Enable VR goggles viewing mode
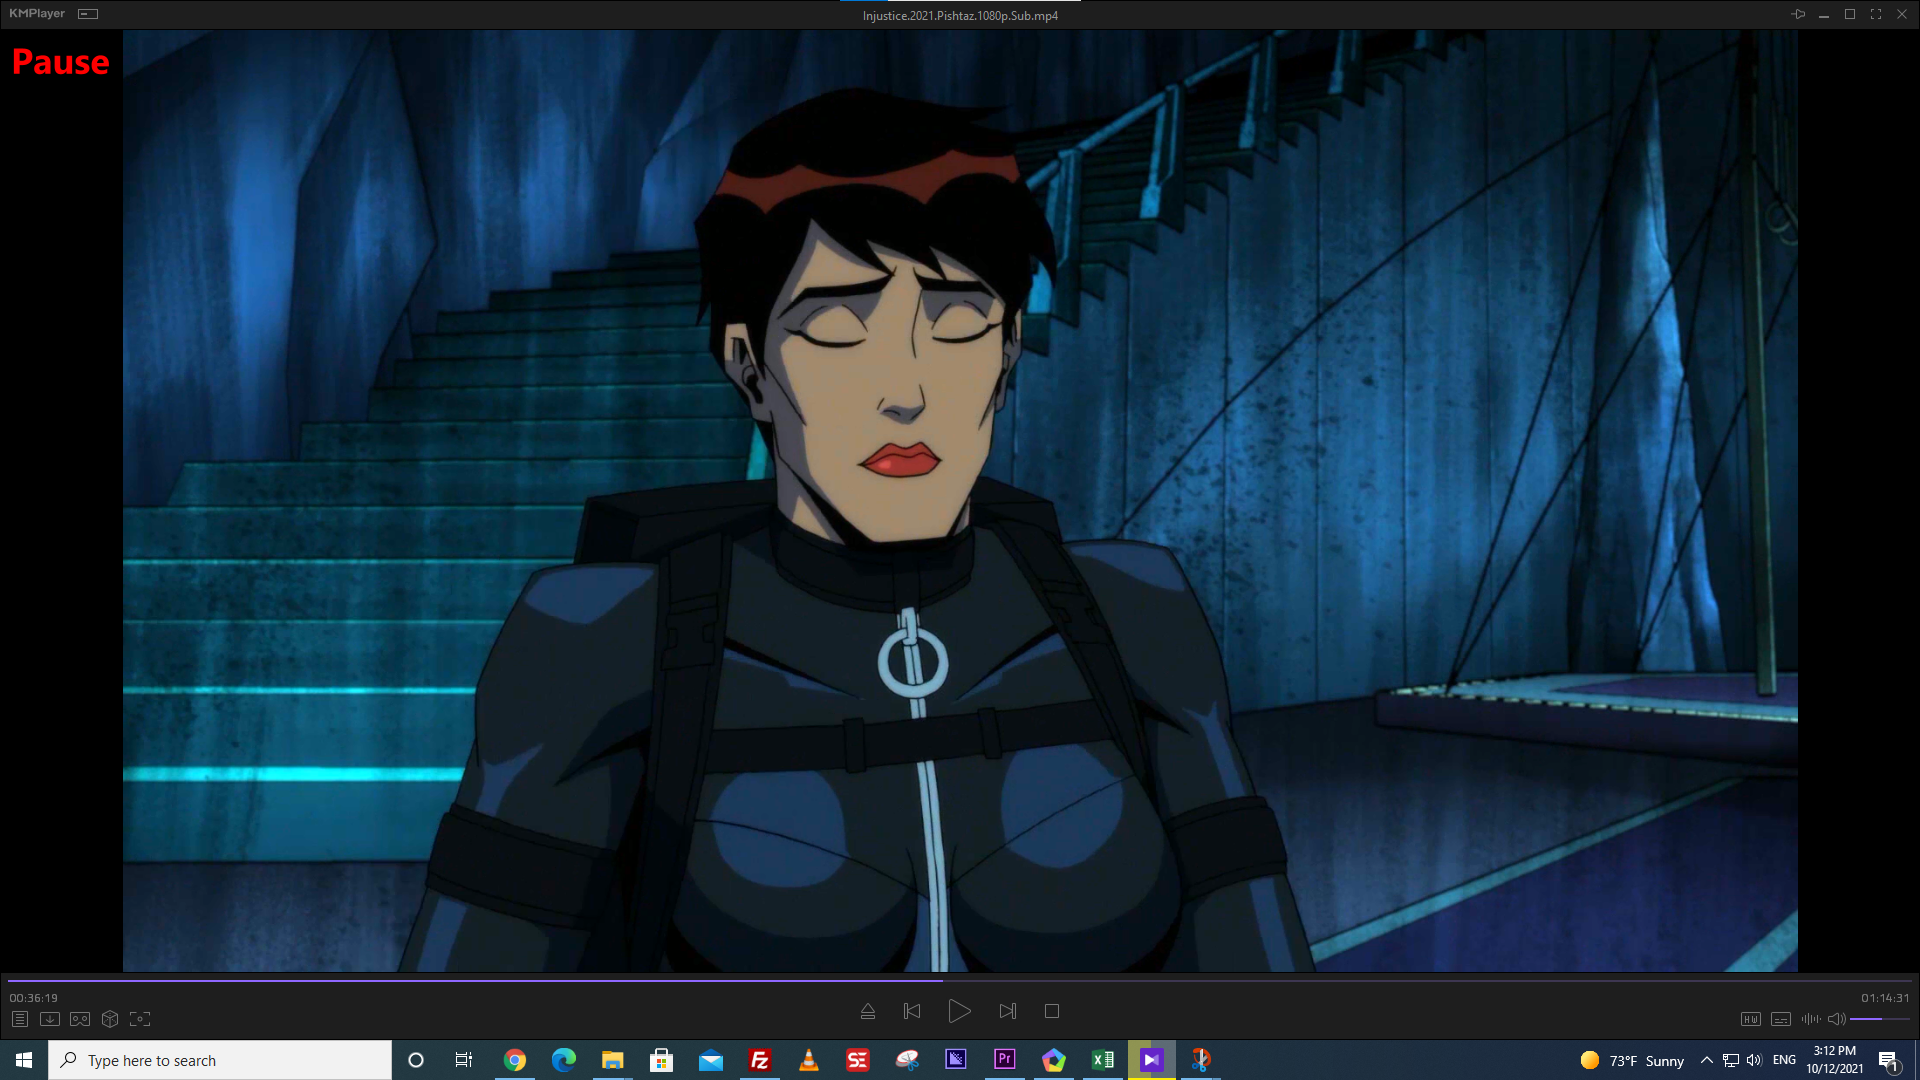Image resolution: width=1920 pixels, height=1080 pixels. pyautogui.click(x=80, y=1019)
